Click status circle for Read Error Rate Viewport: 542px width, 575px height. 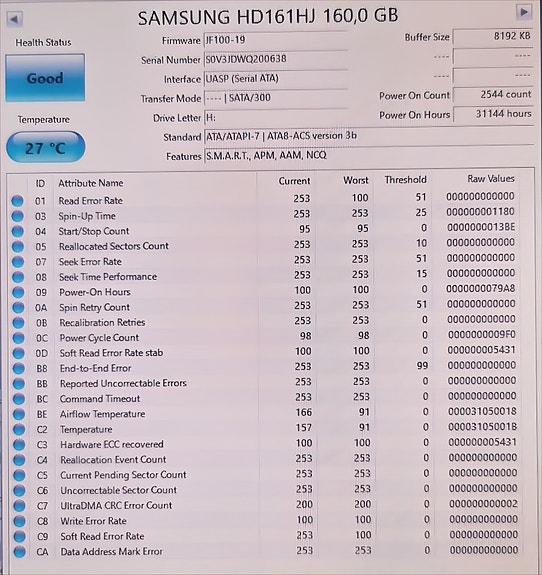(17, 201)
